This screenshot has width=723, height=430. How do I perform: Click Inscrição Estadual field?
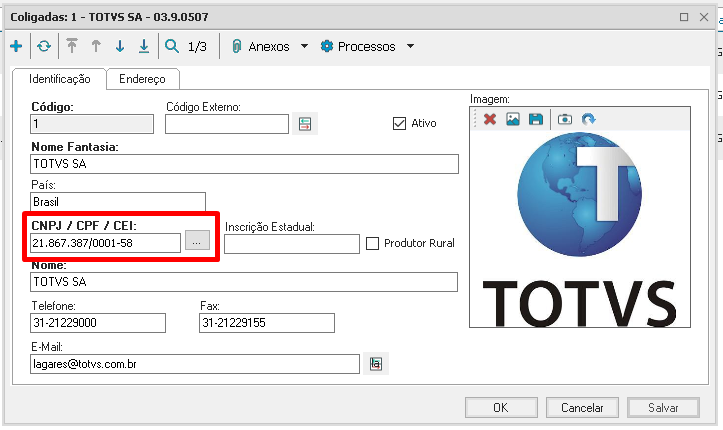pyautogui.click(x=292, y=244)
